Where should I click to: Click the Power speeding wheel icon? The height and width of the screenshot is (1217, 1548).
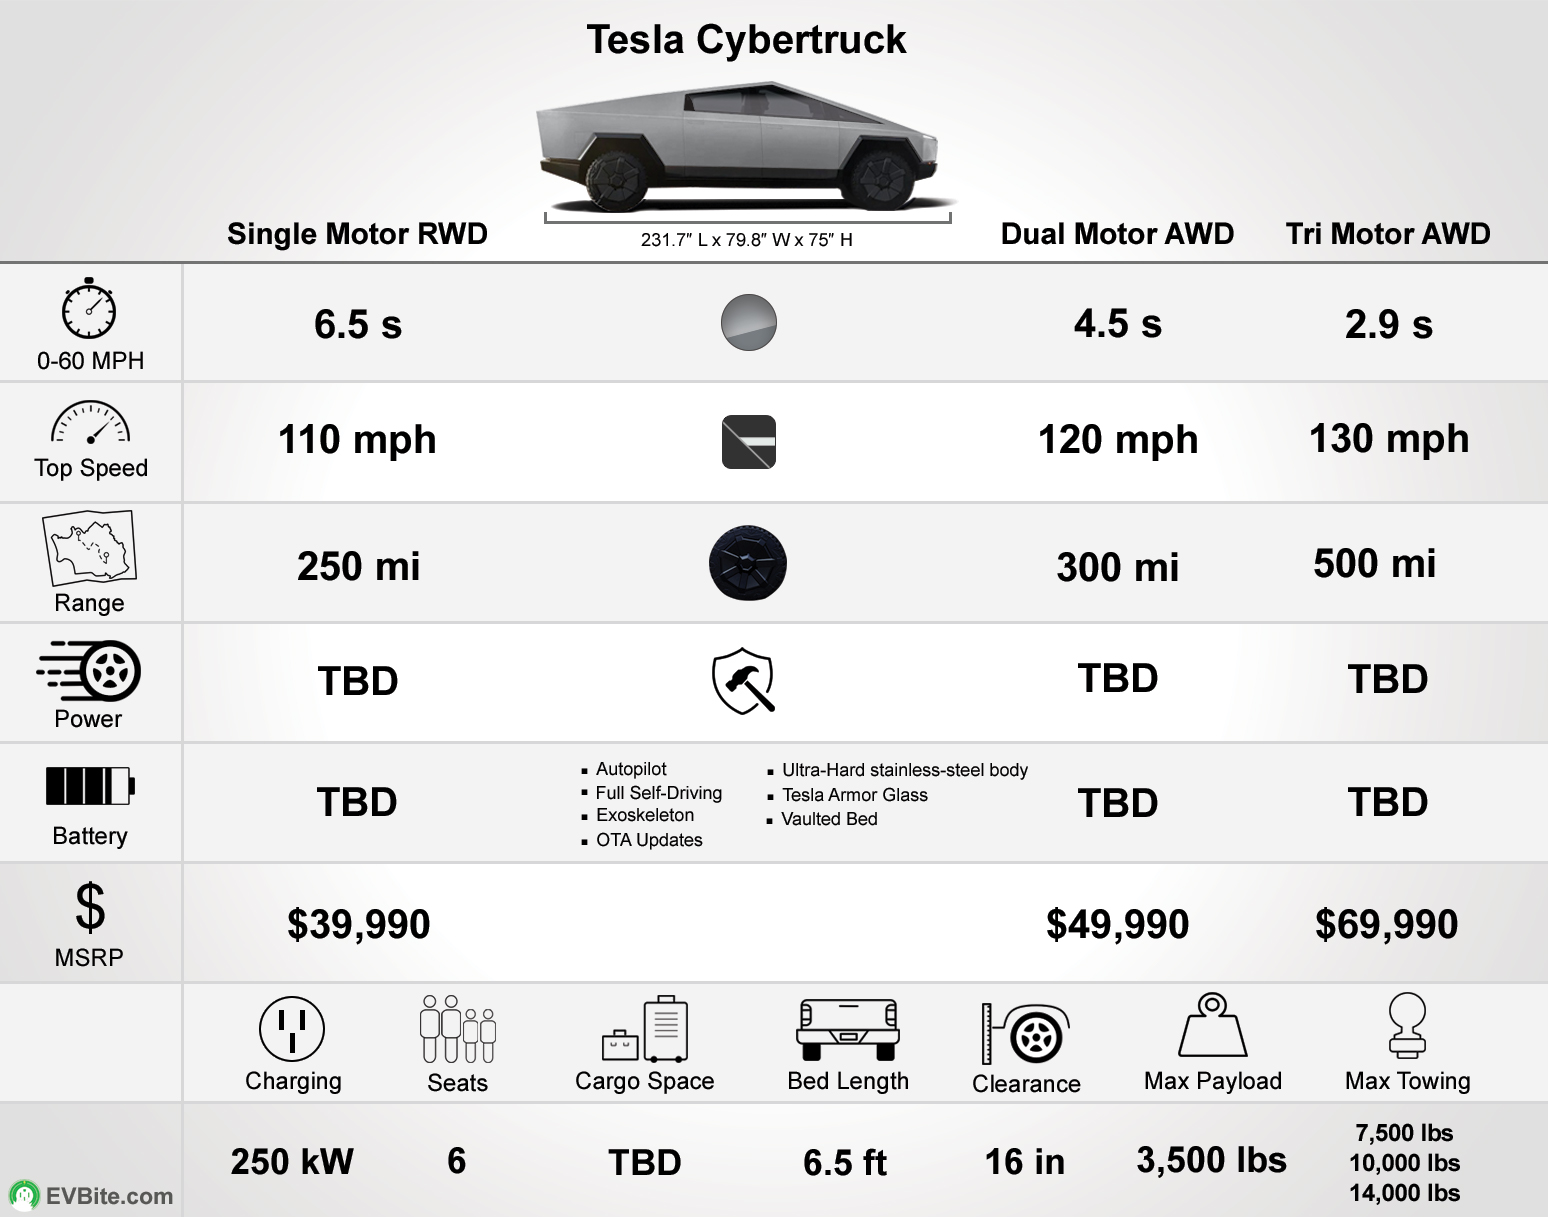89,671
